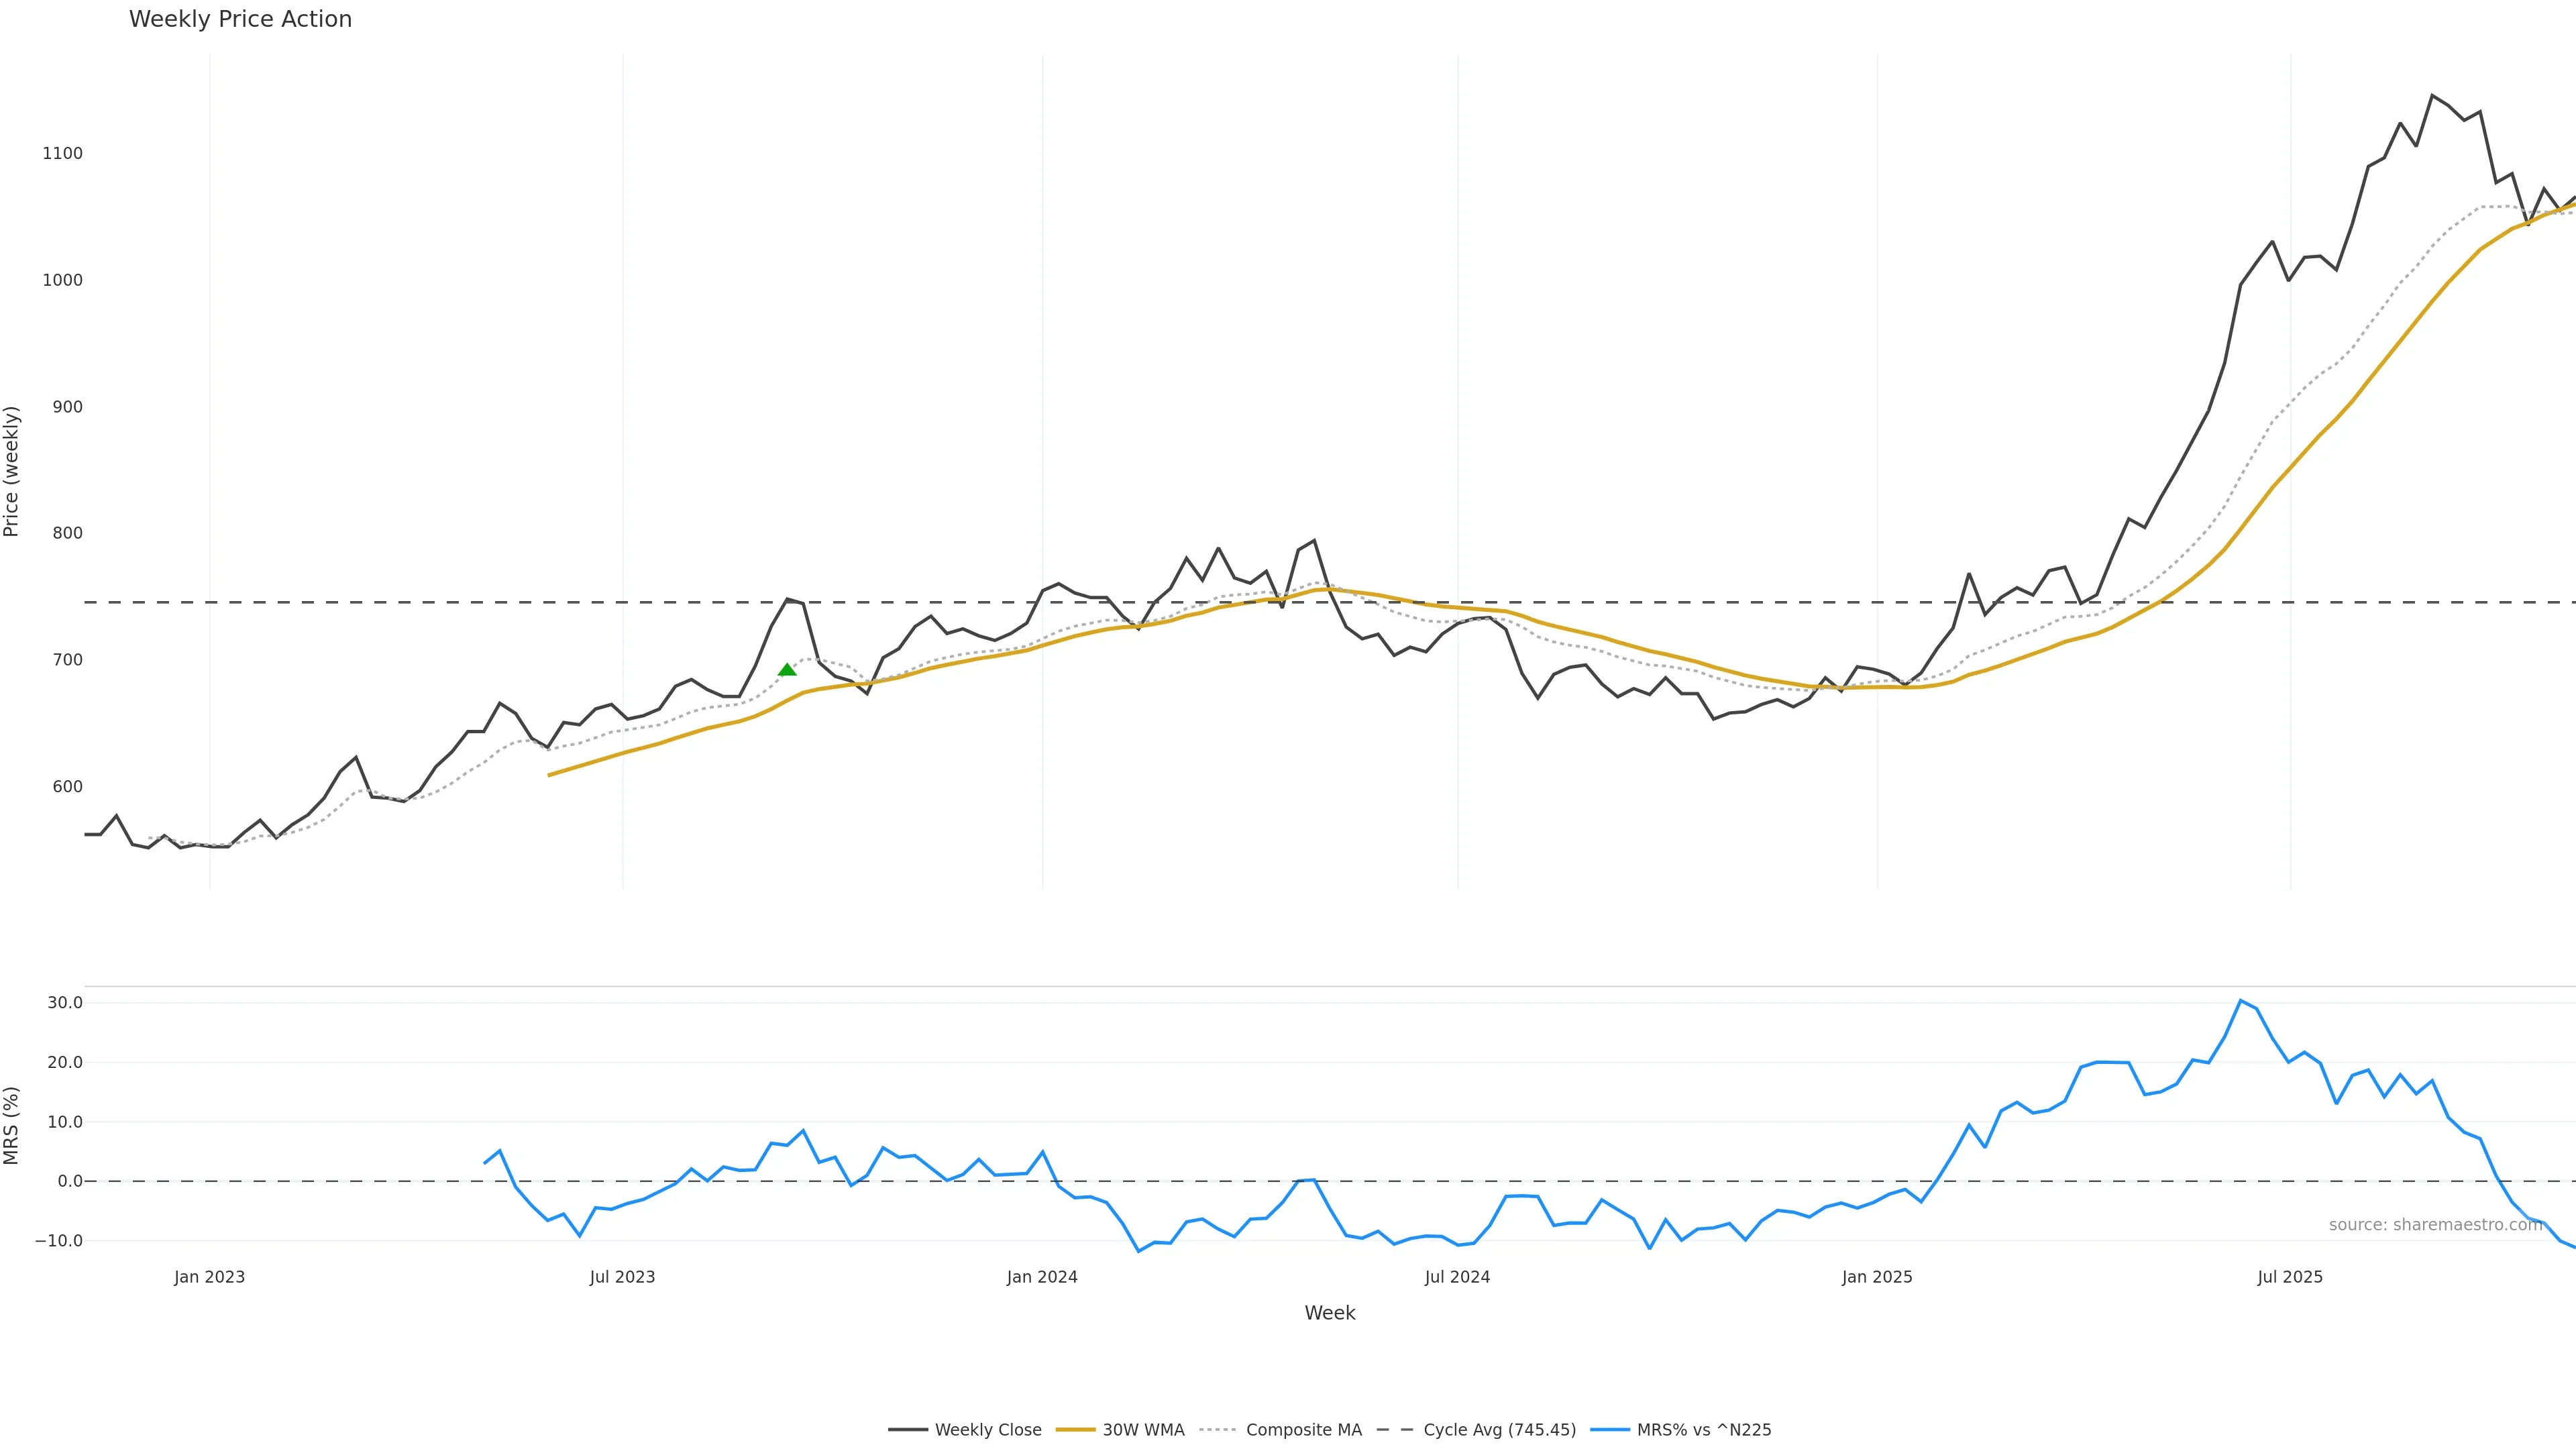Viewport: 2576px width, 1449px height.
Task: Open the sharemaestro.com source link
Action: click(x=2435, y=1225)
